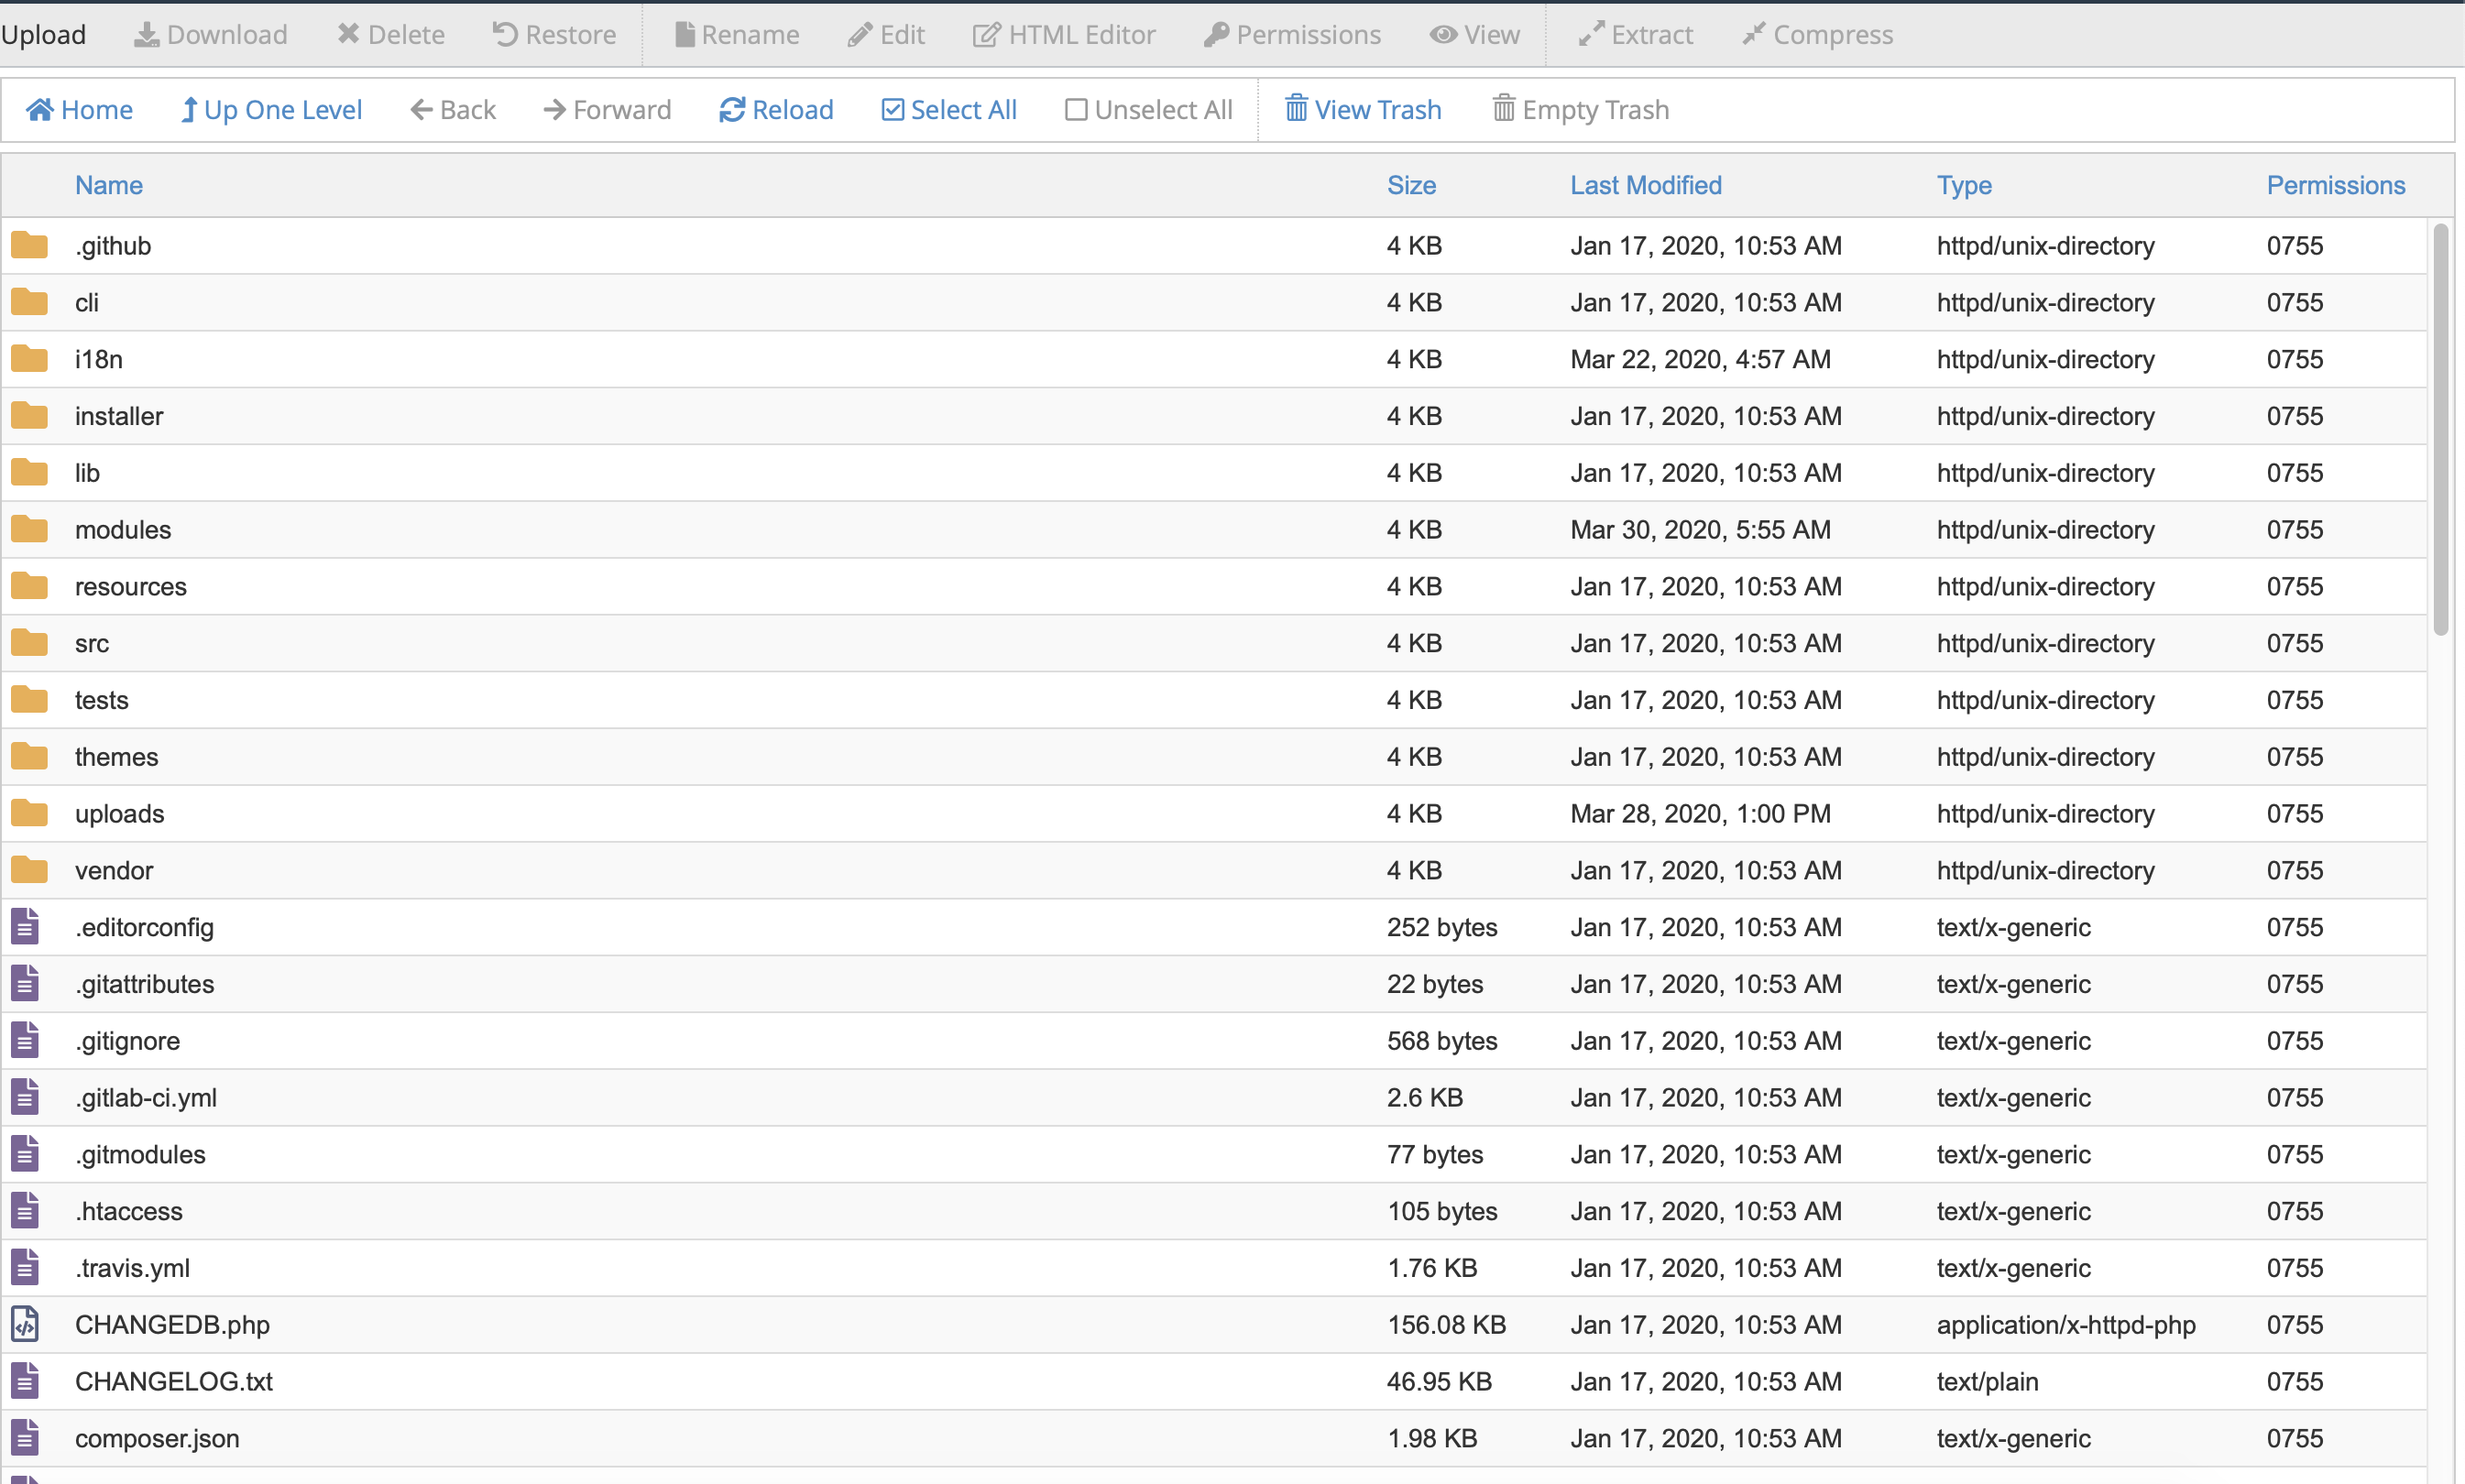Click the CHANGELOG.txt file icon

click(x=25, y=1381)
